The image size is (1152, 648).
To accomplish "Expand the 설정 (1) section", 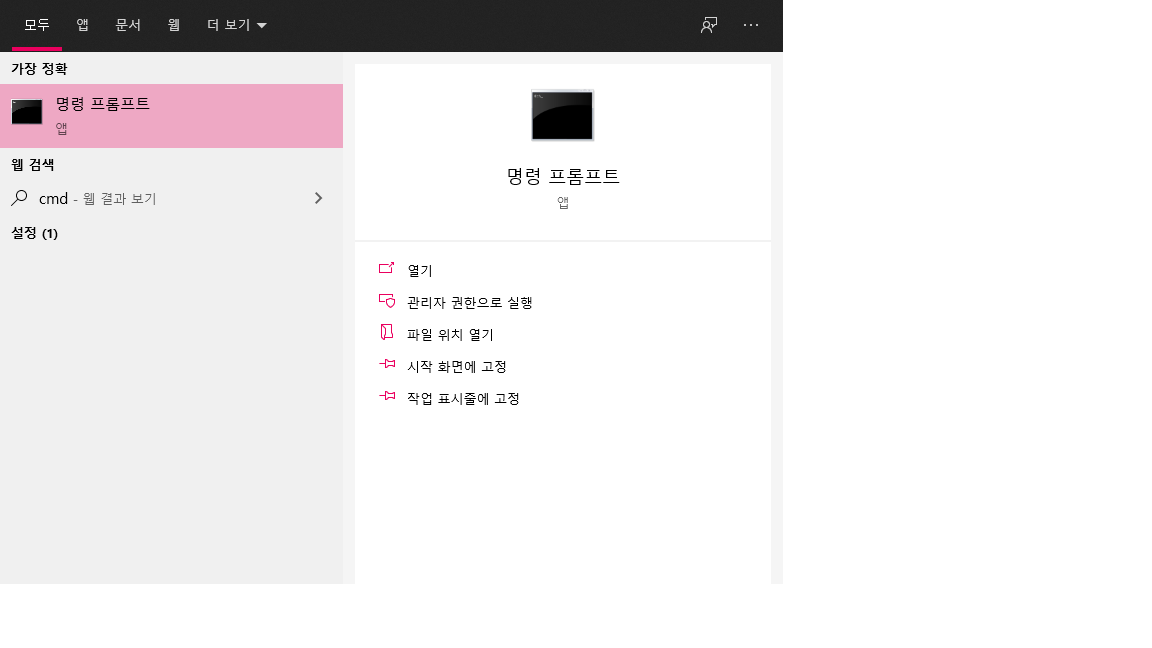I will (35, 234).
